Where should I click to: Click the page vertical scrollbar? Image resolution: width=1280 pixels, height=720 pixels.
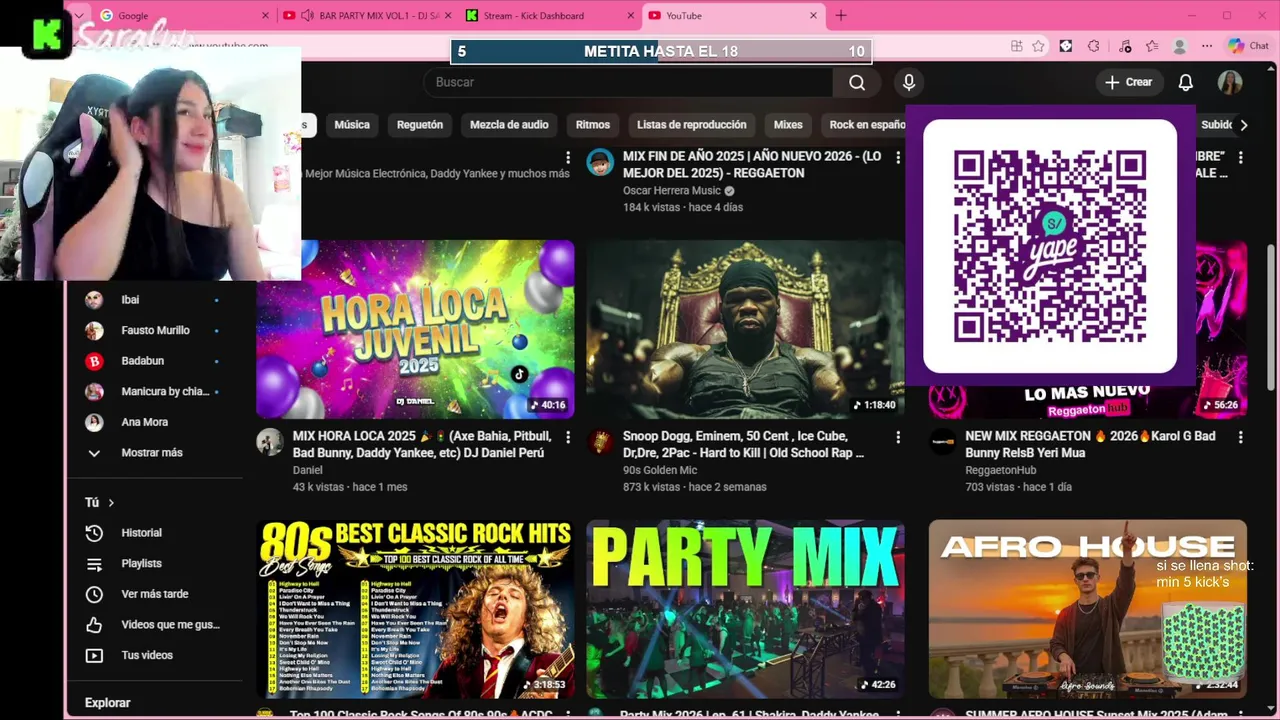[1272, 318]
